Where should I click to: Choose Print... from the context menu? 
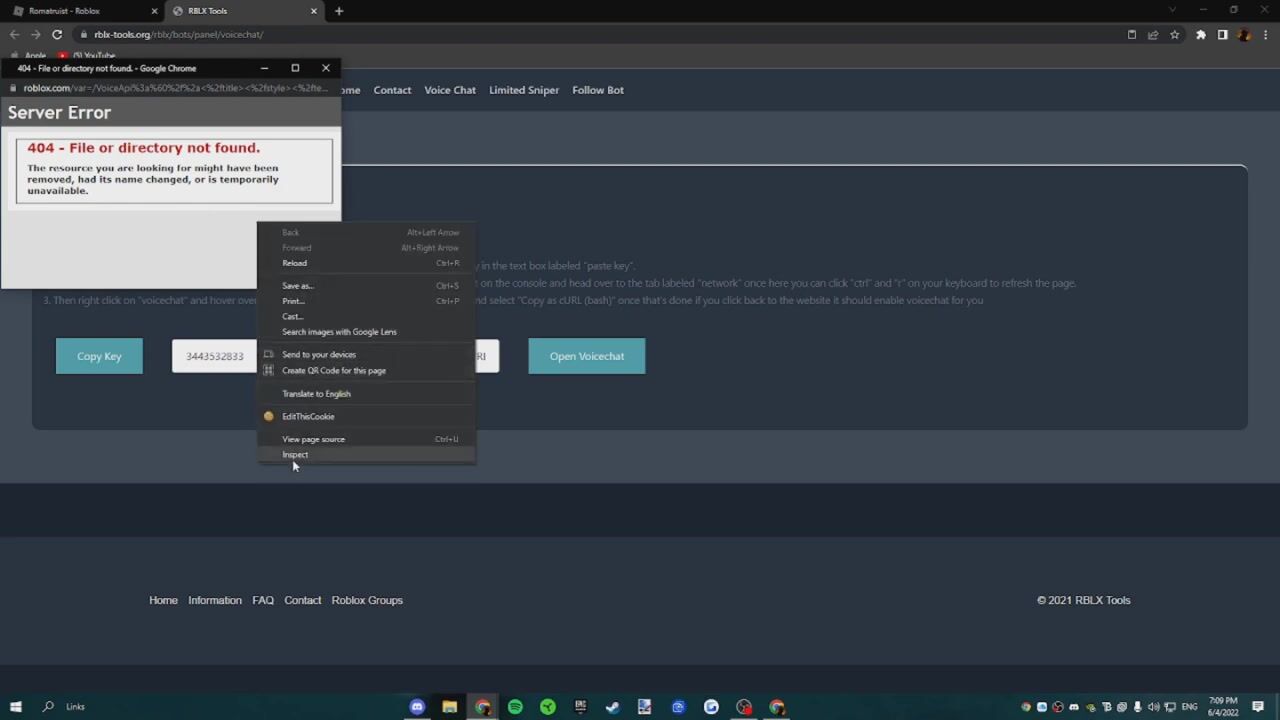pyautogui.click(x=366, y=301)
